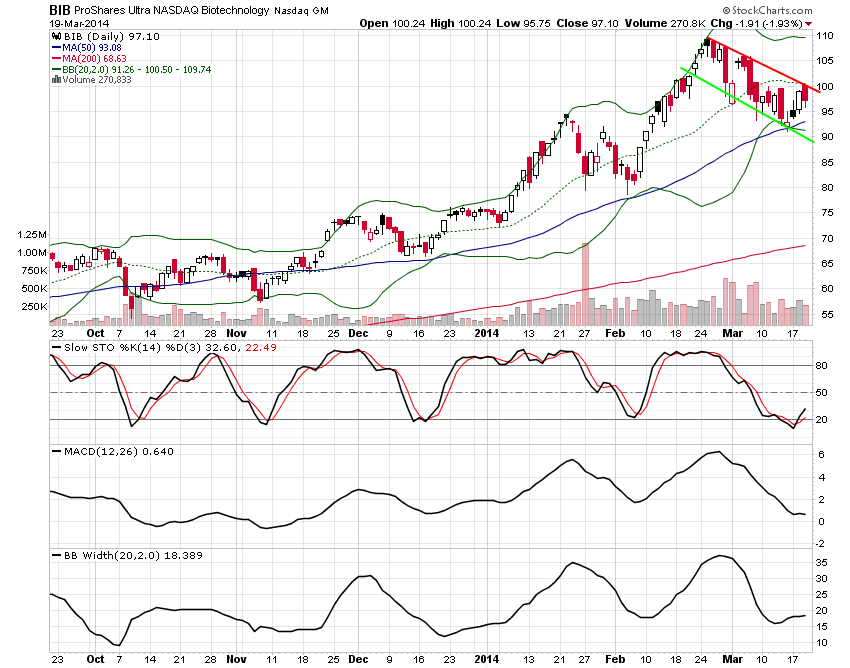Click the candlestick icon beside BIB (Daily)
The width and height of the screenshot is (850, 668).
(56, 36)
